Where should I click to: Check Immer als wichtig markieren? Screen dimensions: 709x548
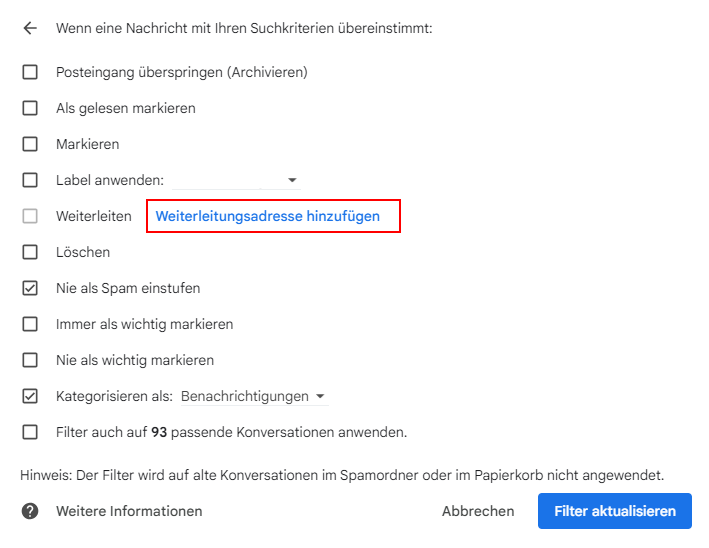pyautogui.click(x=30, y=324)
